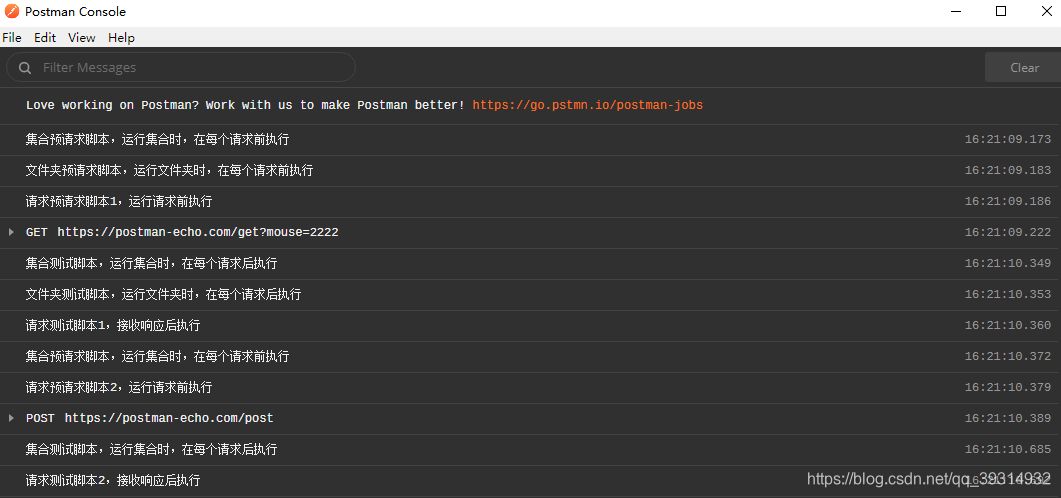Click timestamp 16:21:10.360
The image size is (1061, 498).
[1008, 325]
